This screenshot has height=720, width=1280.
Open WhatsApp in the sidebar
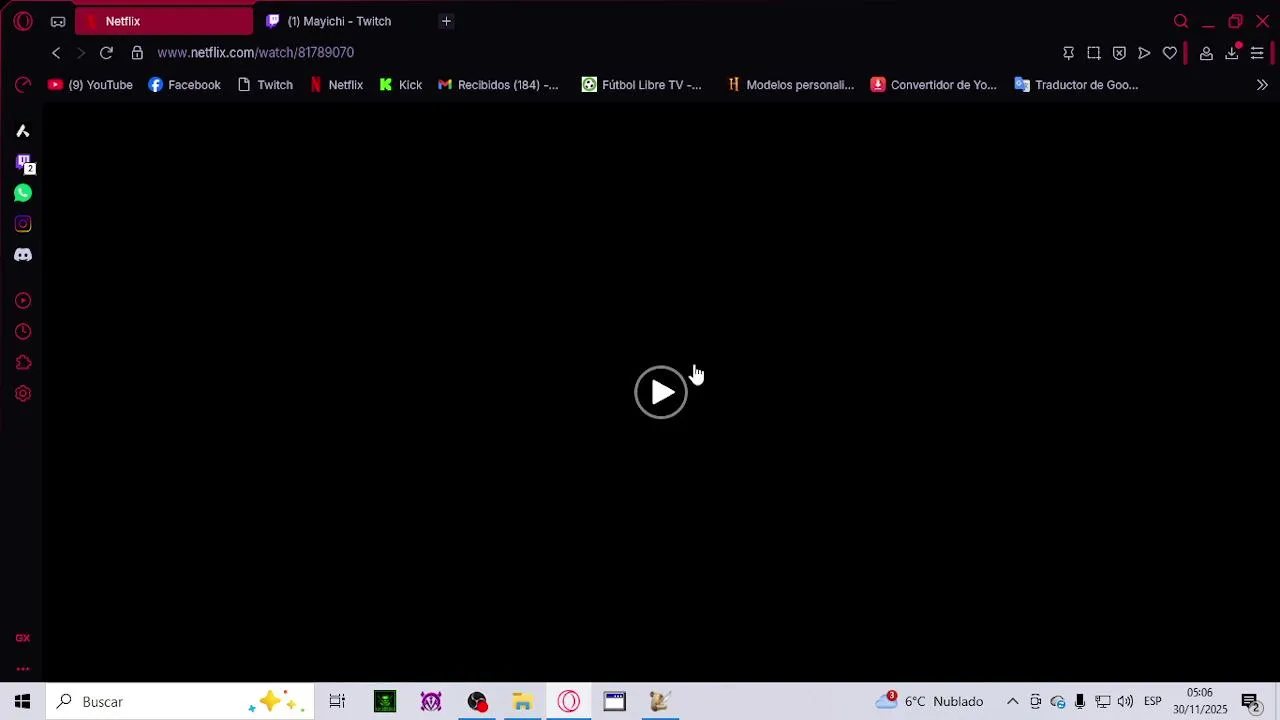click(x=23, y=193)
